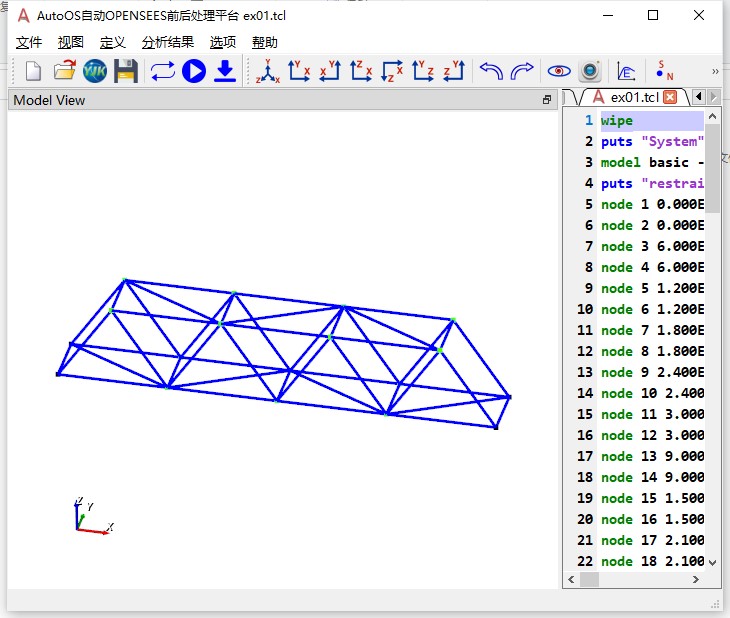Create a new file with the blank page icon
This screenshot has width=730, height=618.
pyautogui.click(x=33, y=72)
